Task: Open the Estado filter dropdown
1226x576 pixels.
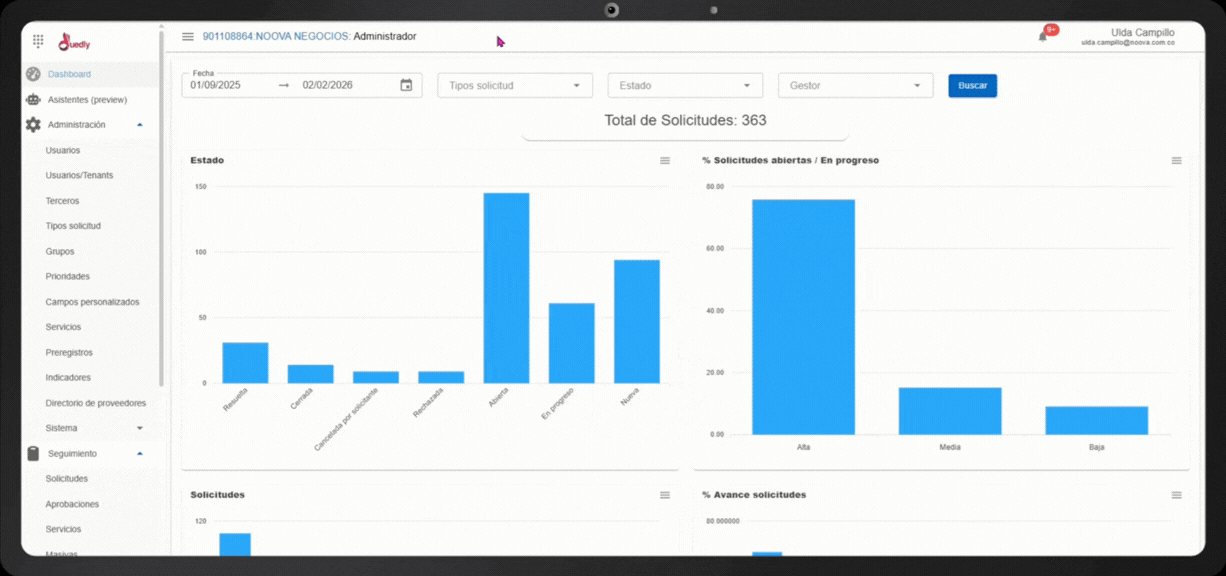Action: 684,86
